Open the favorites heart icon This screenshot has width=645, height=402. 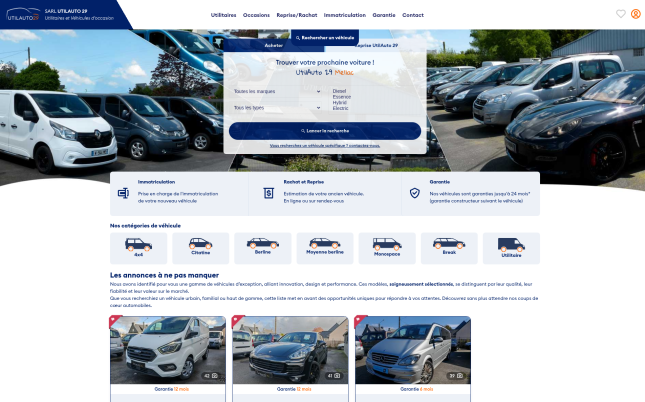620,14
